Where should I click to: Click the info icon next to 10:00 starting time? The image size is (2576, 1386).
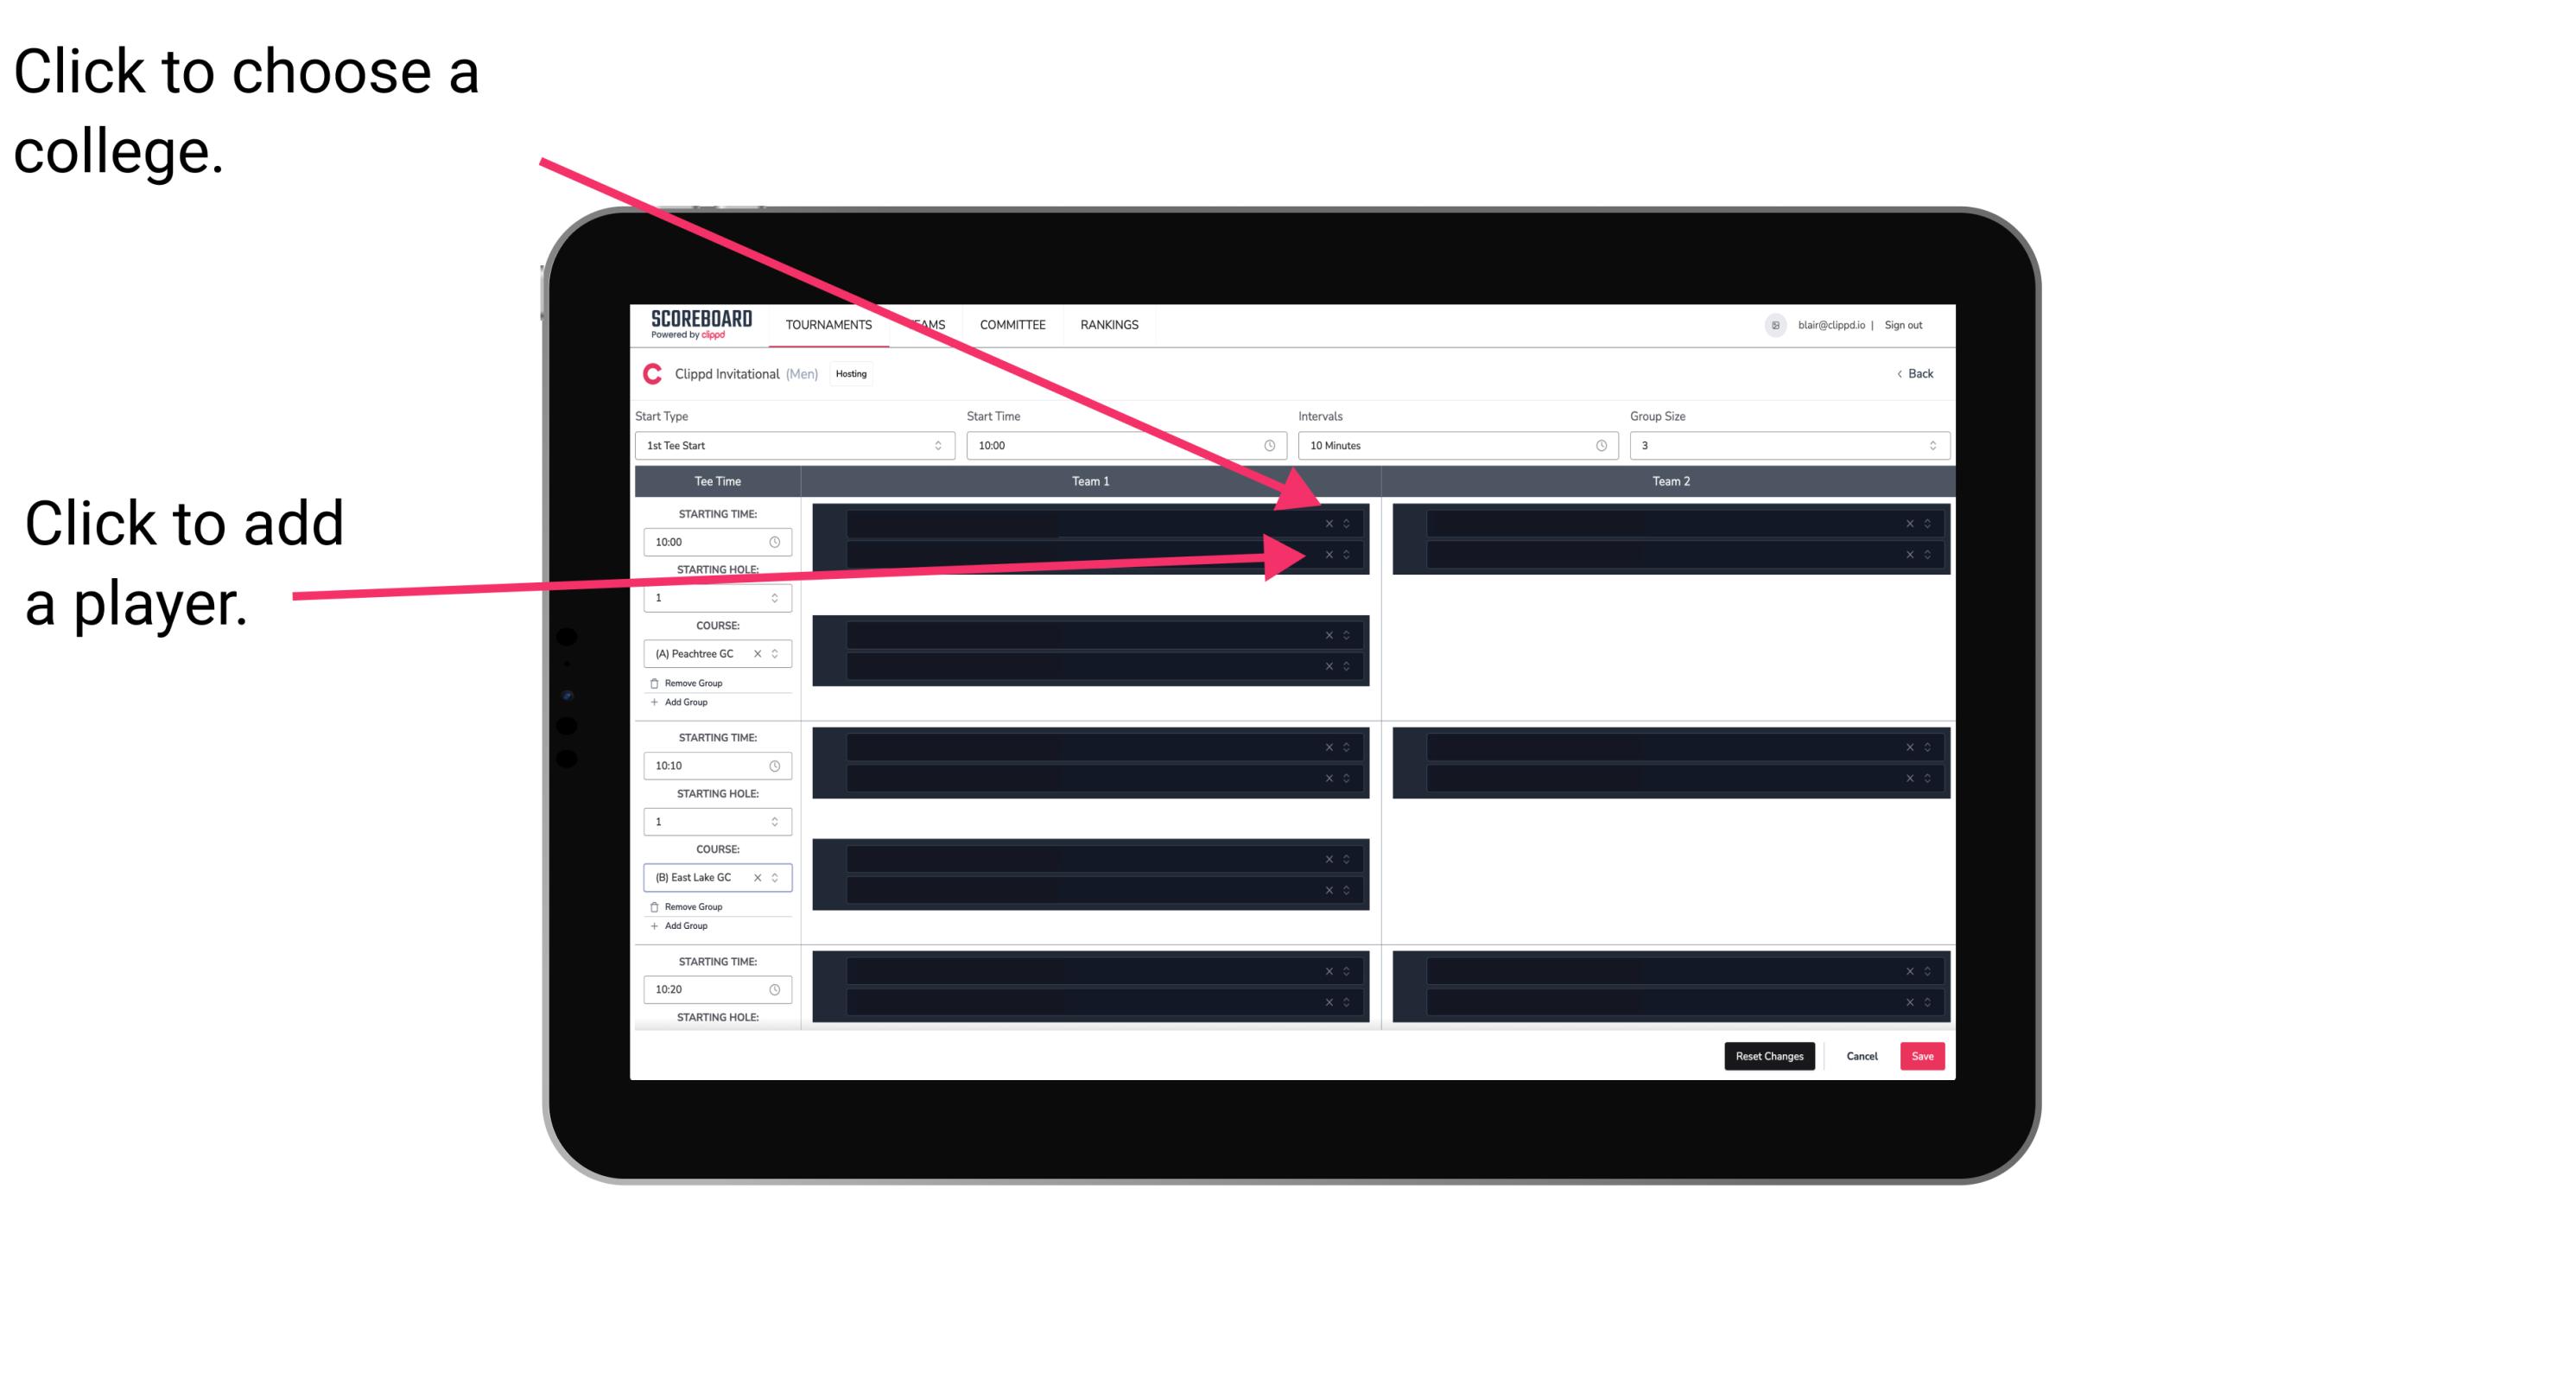point(778,543)
